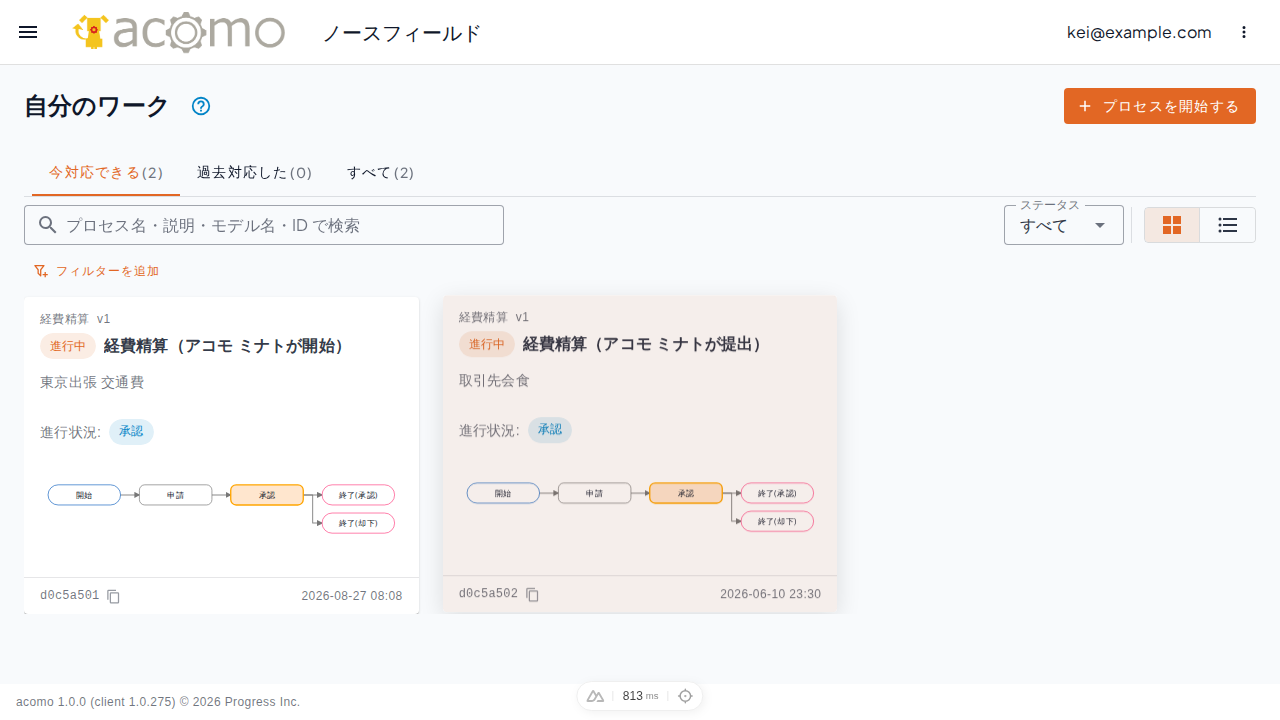1280x720 pixels.
Task: Open the ステータス dropdown
Action: [1064, 225]
